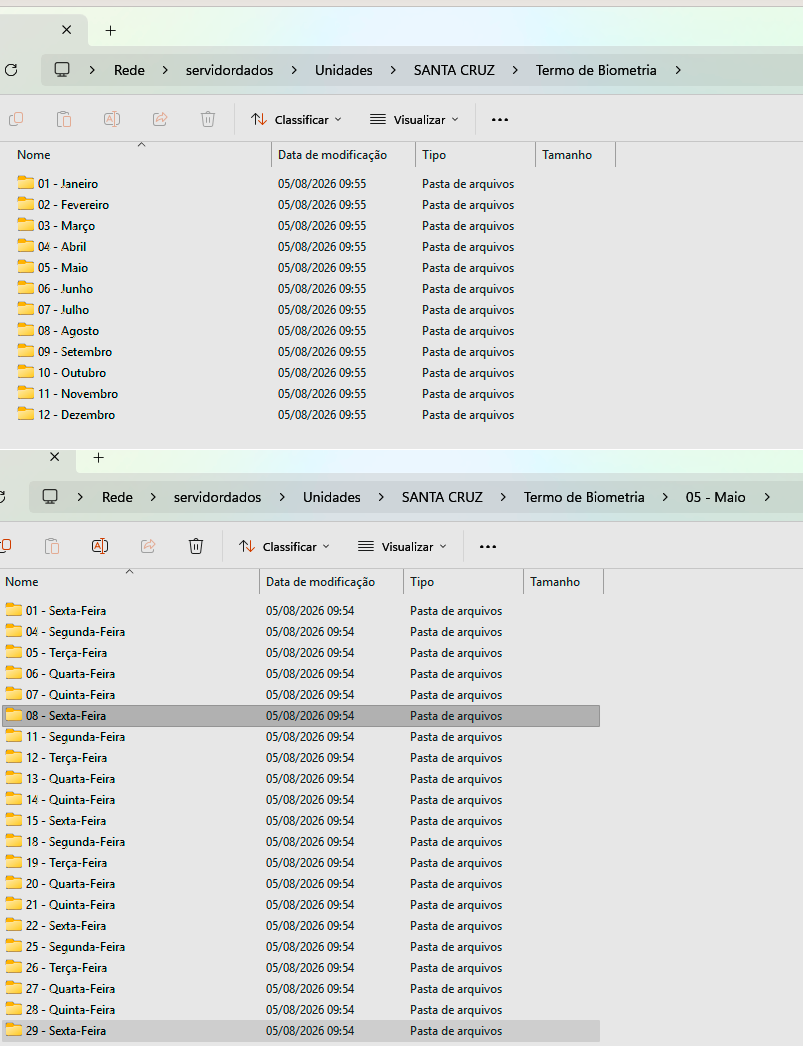The height and width of the screenshot is (1046, 803).
Task: Click SANTA CRUZ breadcrumb in lower window
Action: point(442,497)
